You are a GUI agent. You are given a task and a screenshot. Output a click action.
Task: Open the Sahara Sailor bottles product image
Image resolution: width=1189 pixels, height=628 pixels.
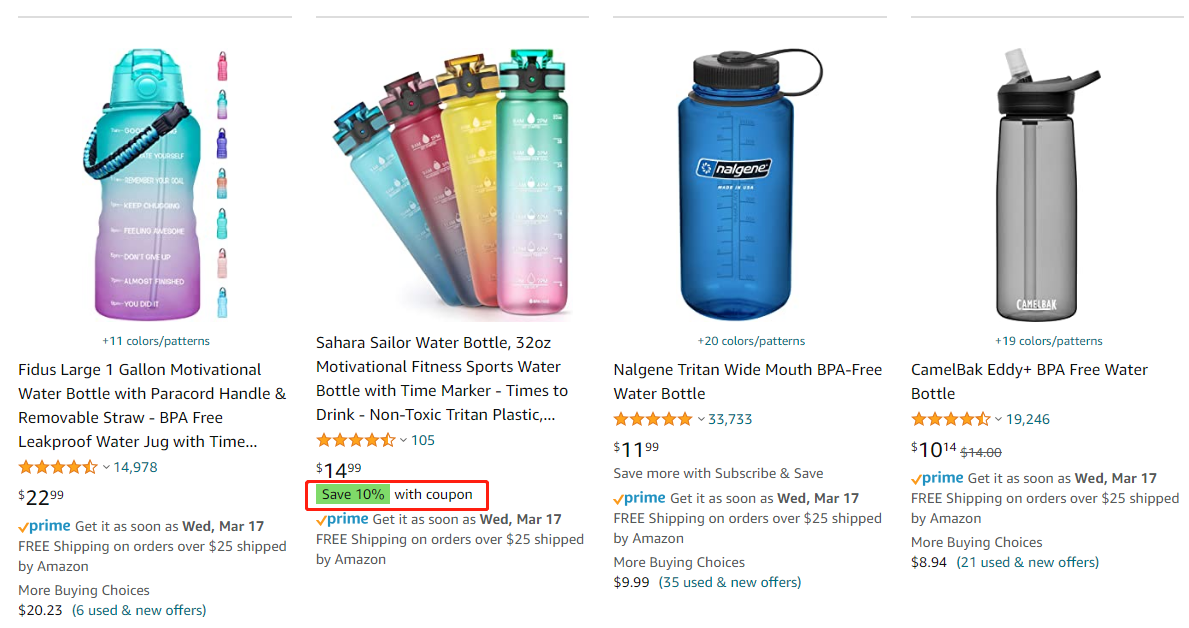coord(451,182)
